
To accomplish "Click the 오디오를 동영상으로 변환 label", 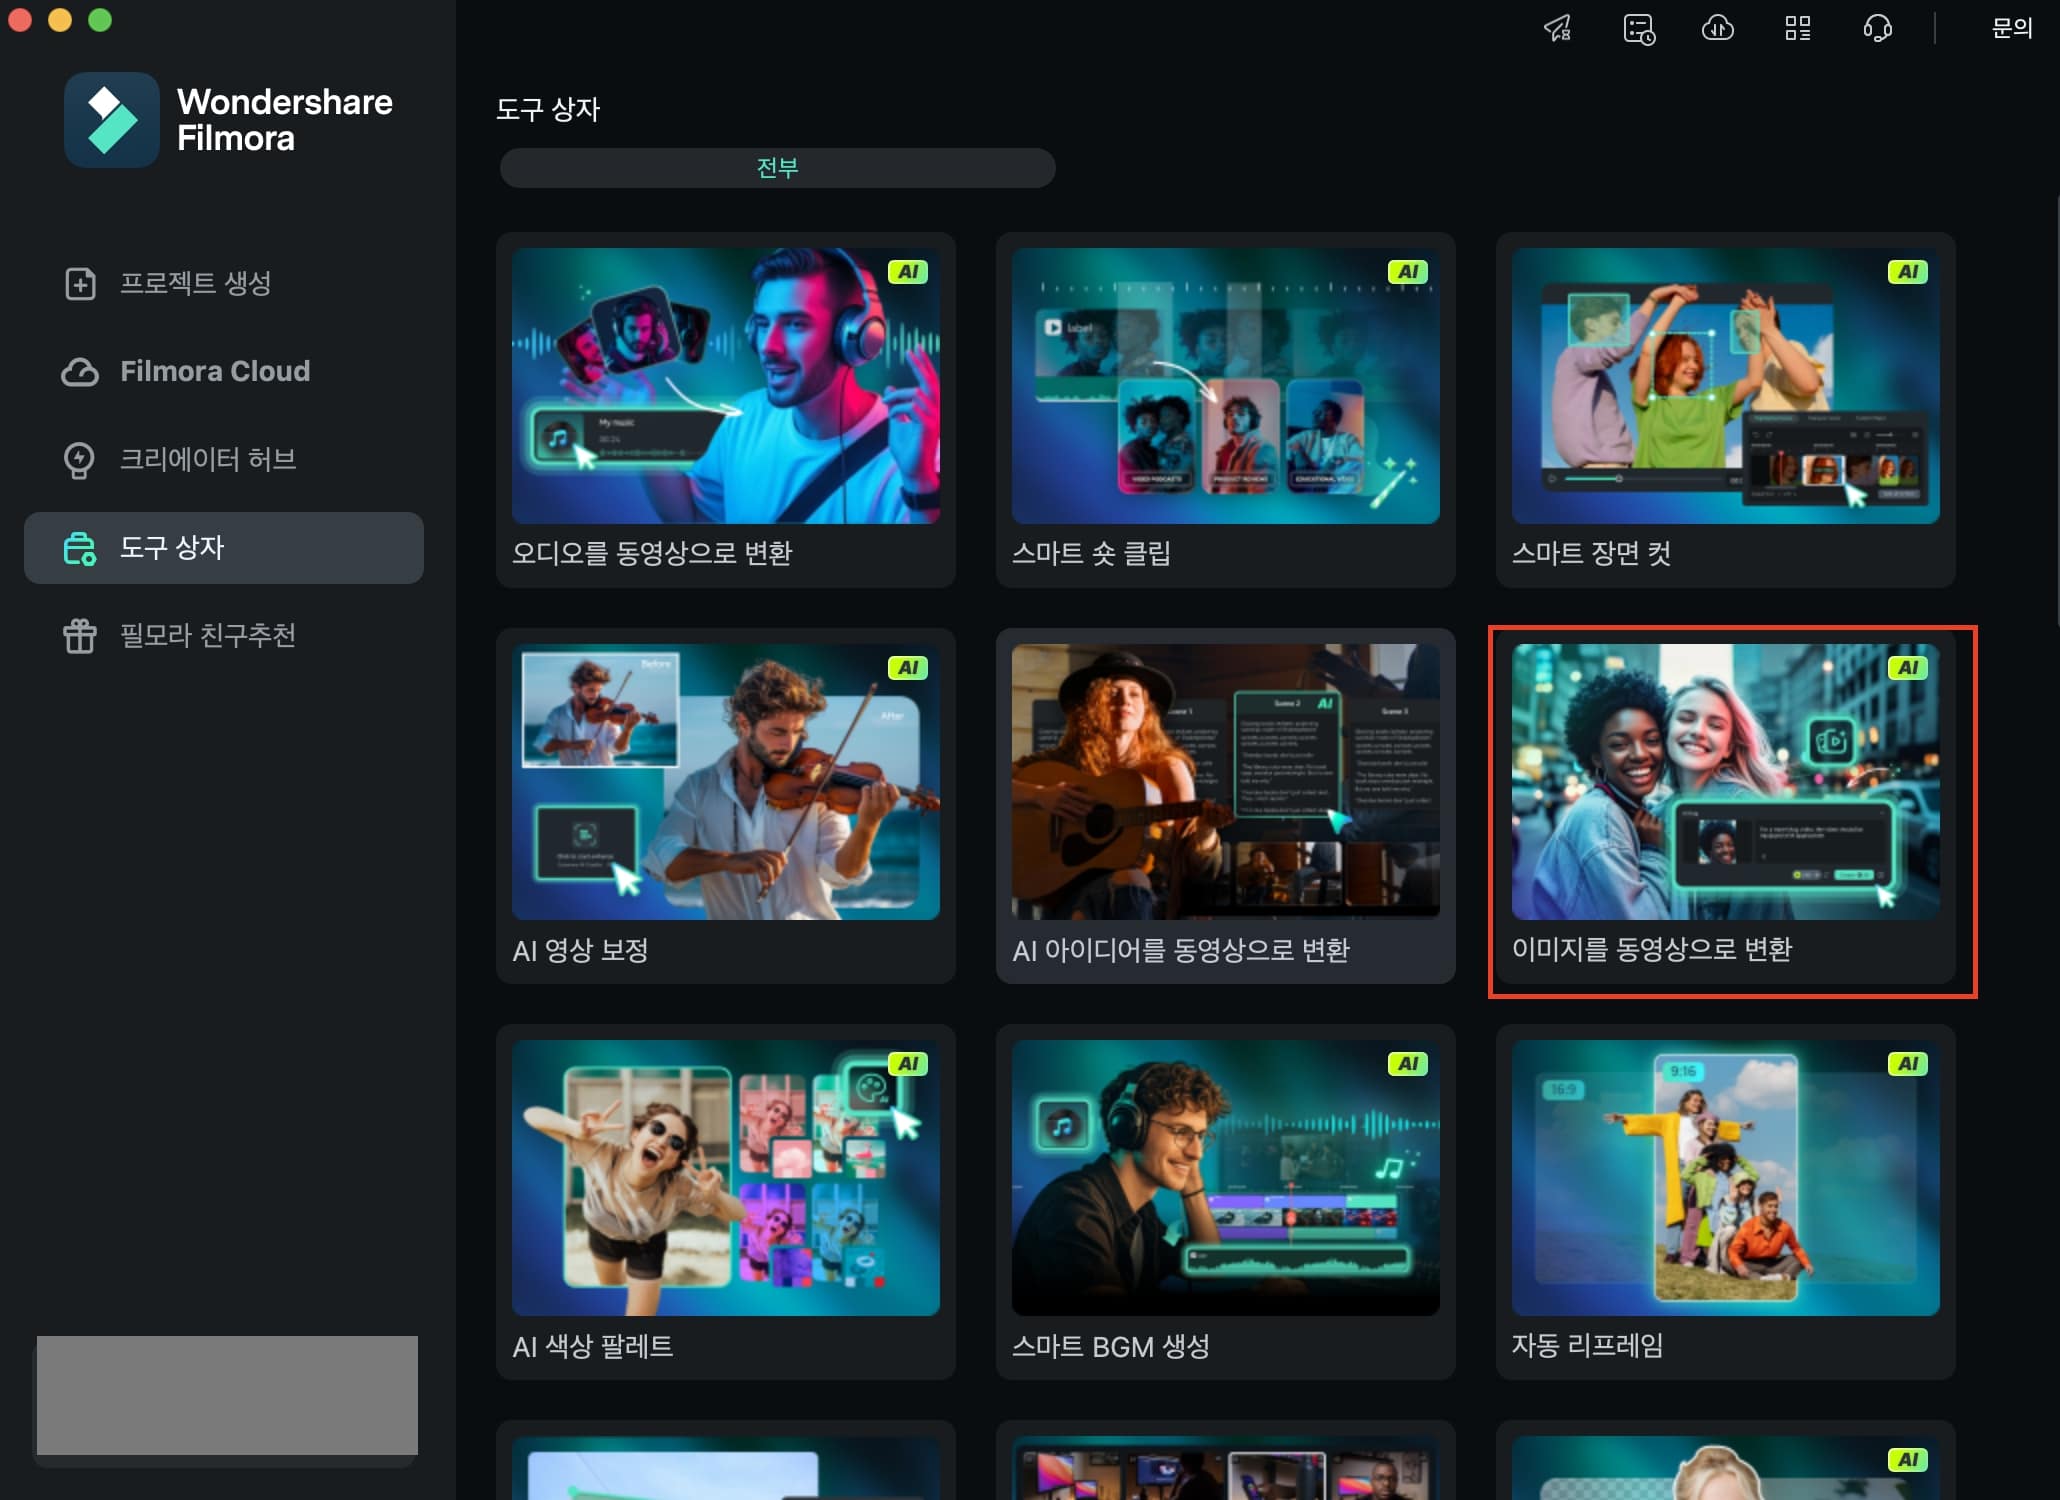I will coord(652,553).
